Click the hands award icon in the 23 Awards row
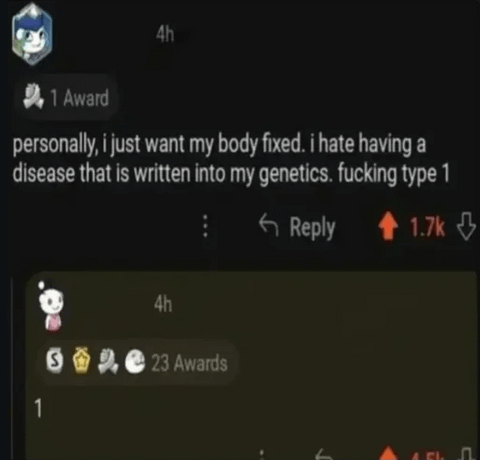The width and height of the screenshot is (480, 460). pos(108,361)
